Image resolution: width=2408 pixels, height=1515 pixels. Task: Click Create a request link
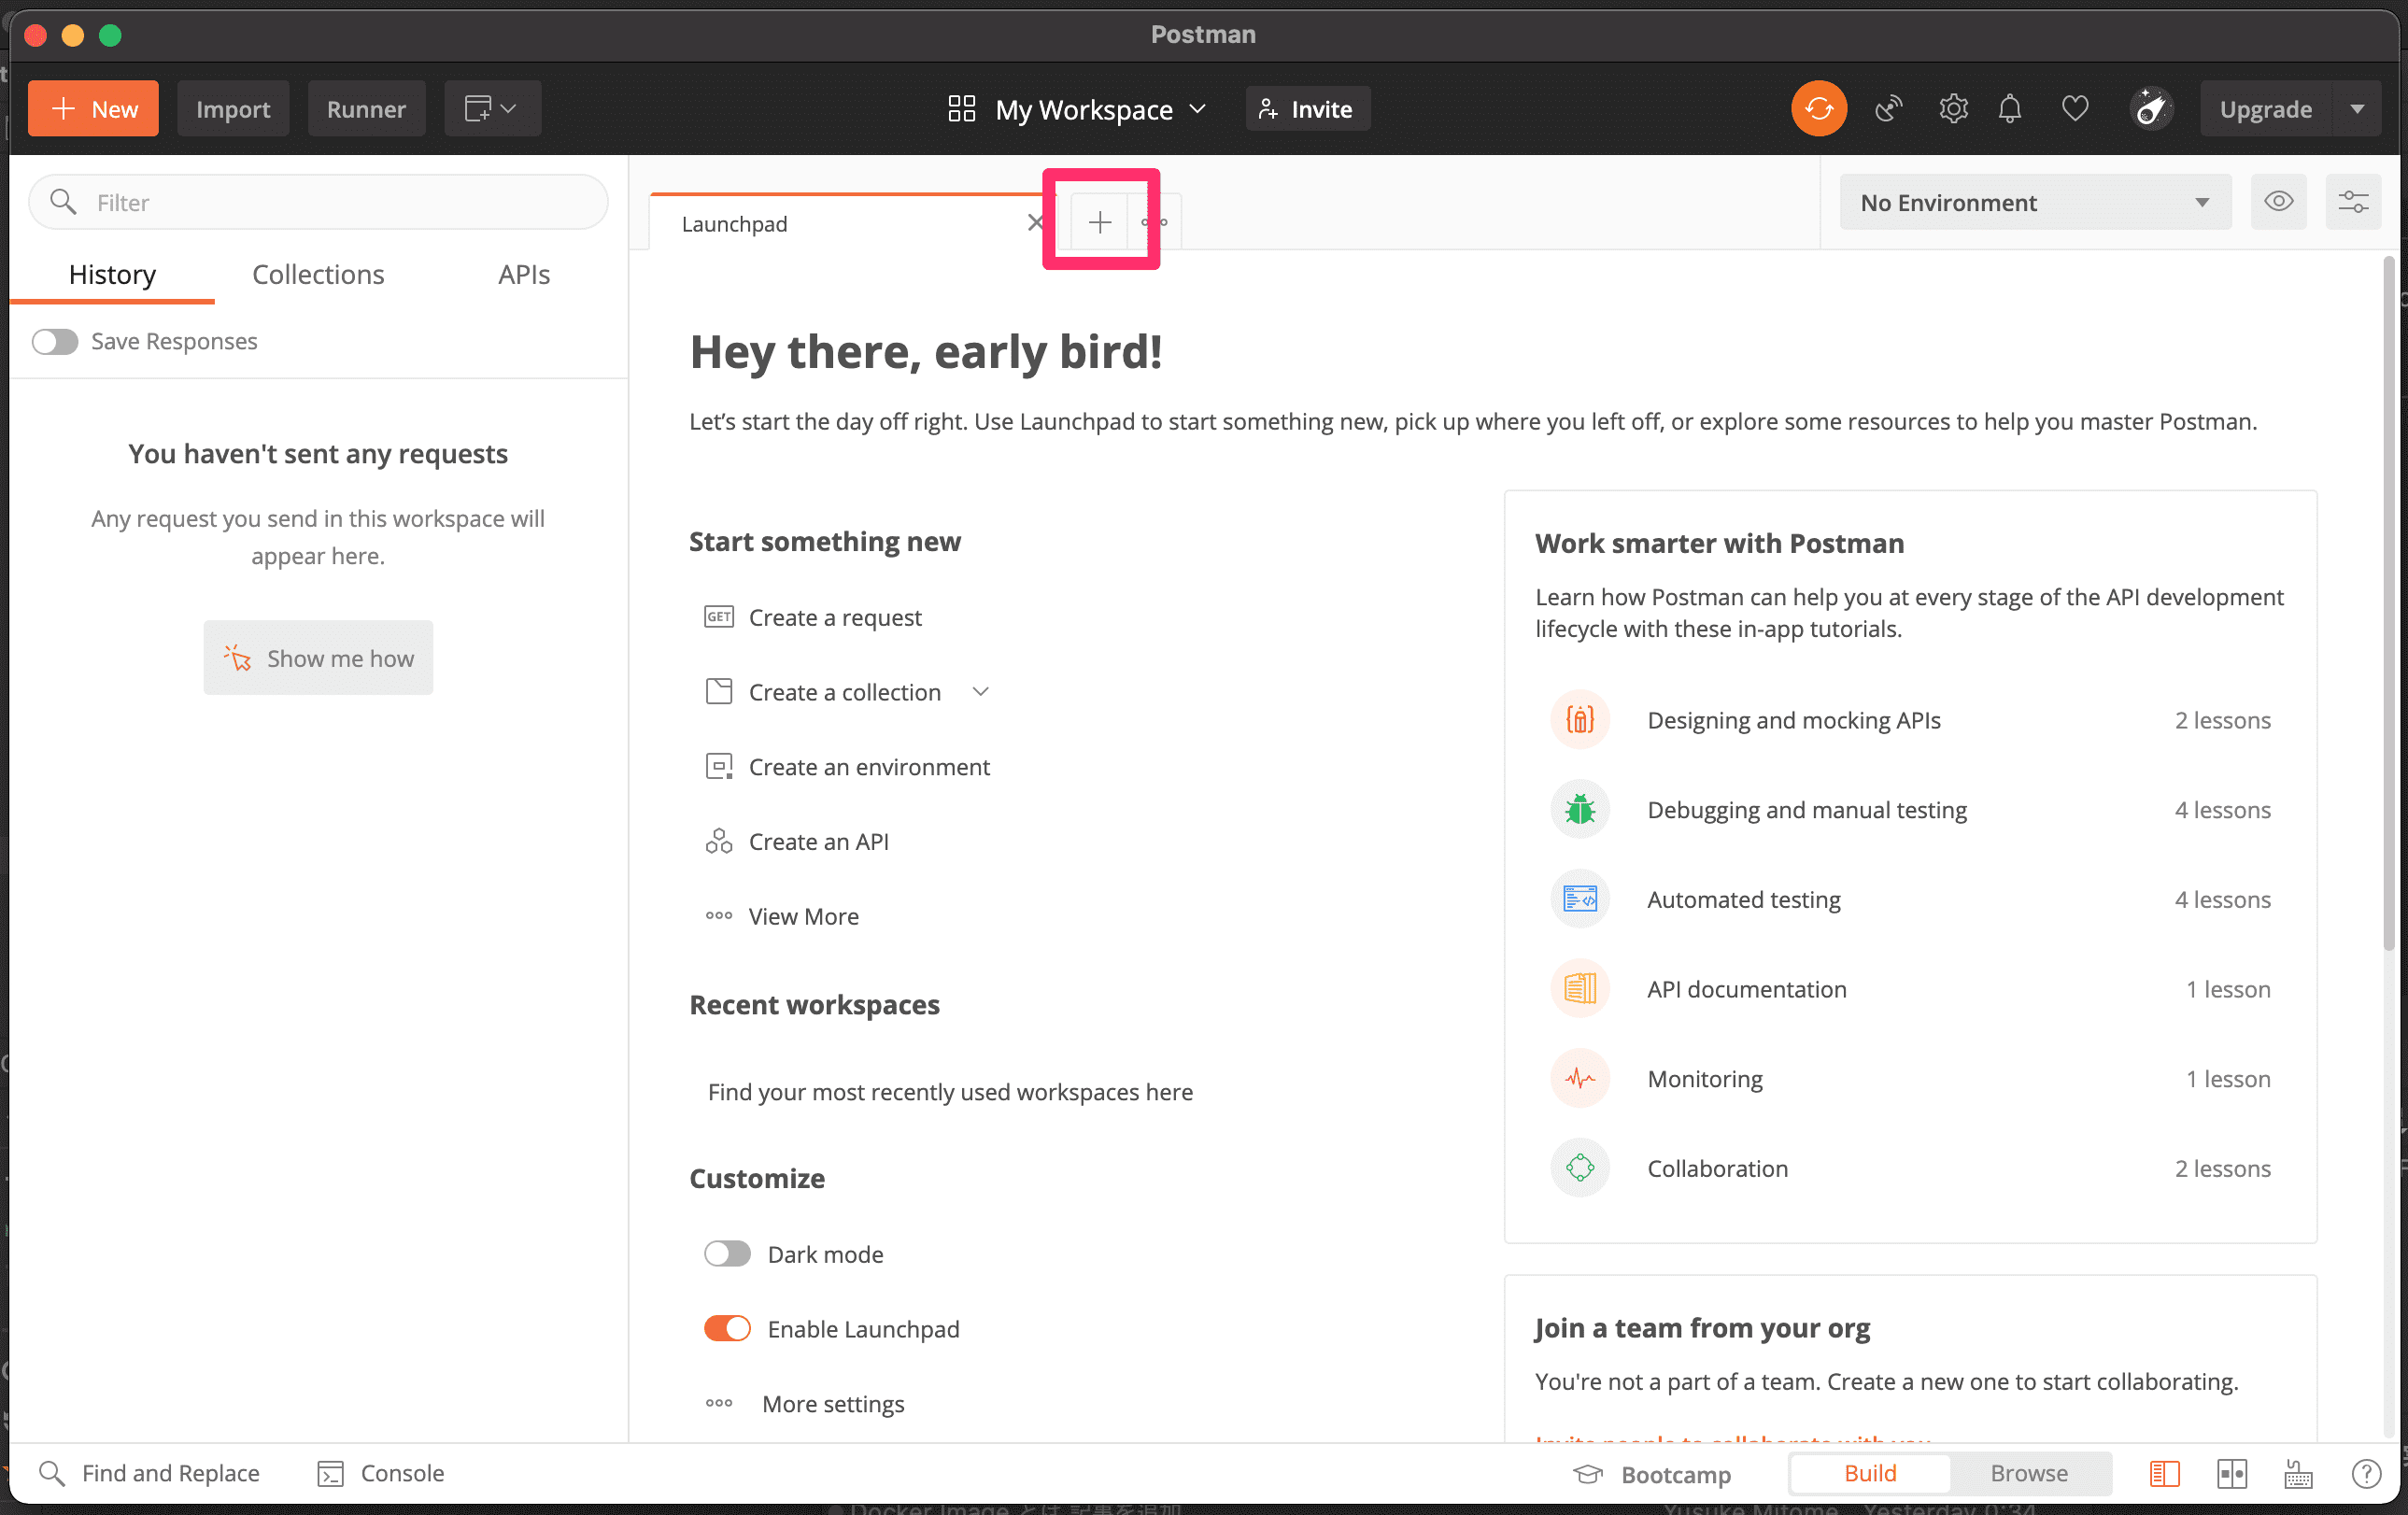[x=835, y=617]
